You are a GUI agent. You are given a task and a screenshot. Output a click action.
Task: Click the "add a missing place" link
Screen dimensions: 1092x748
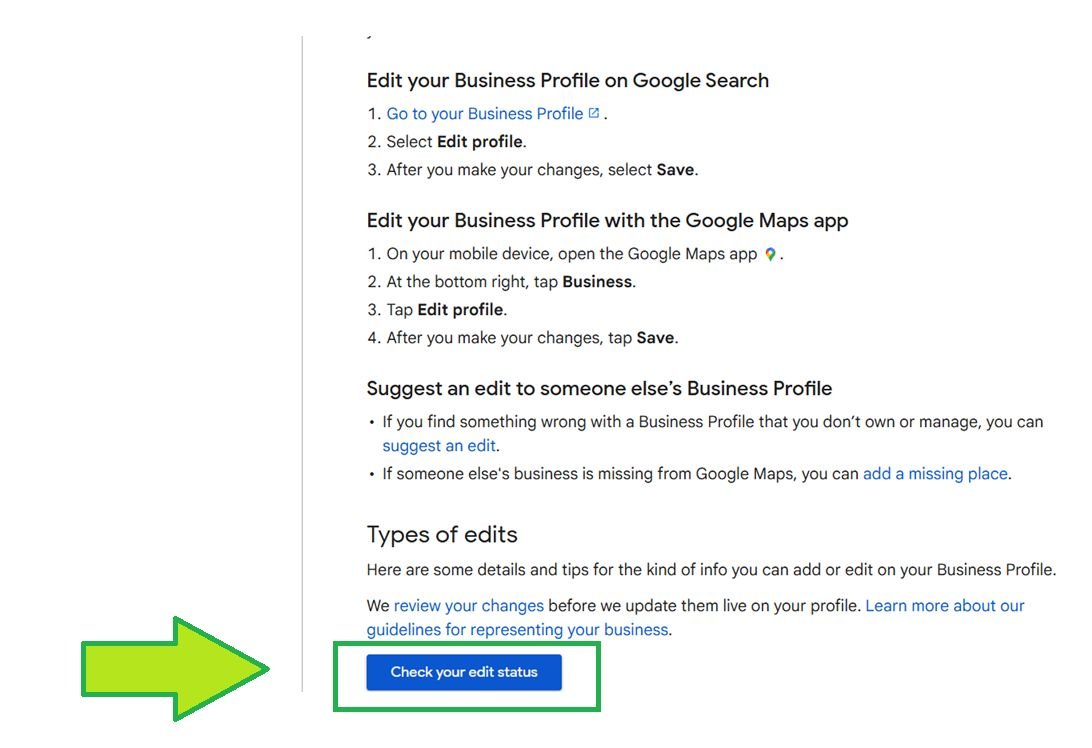pyautogui.click(x=934, y=473)
